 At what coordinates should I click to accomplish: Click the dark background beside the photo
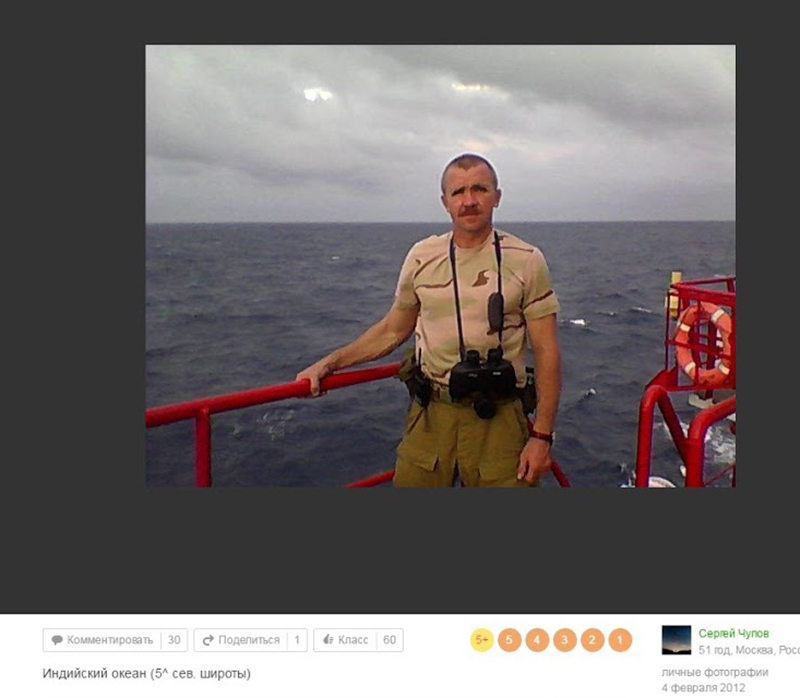[70, 300]
